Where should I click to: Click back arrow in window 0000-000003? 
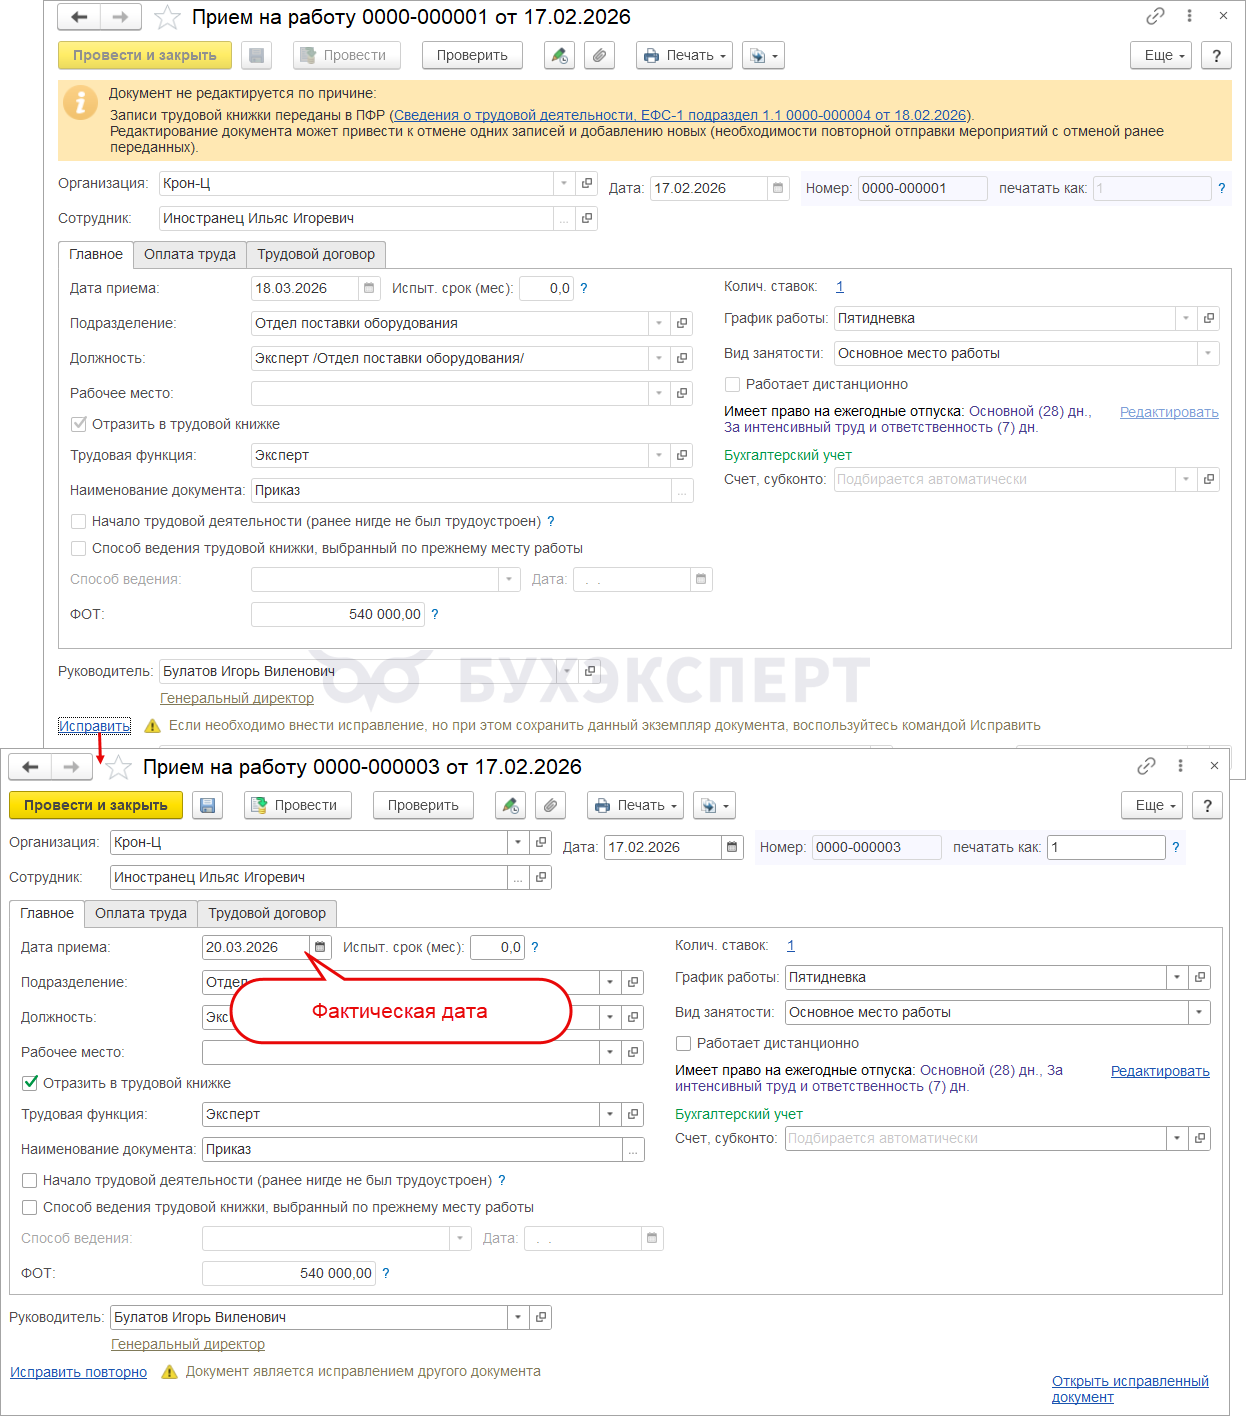tap(30, 767)
